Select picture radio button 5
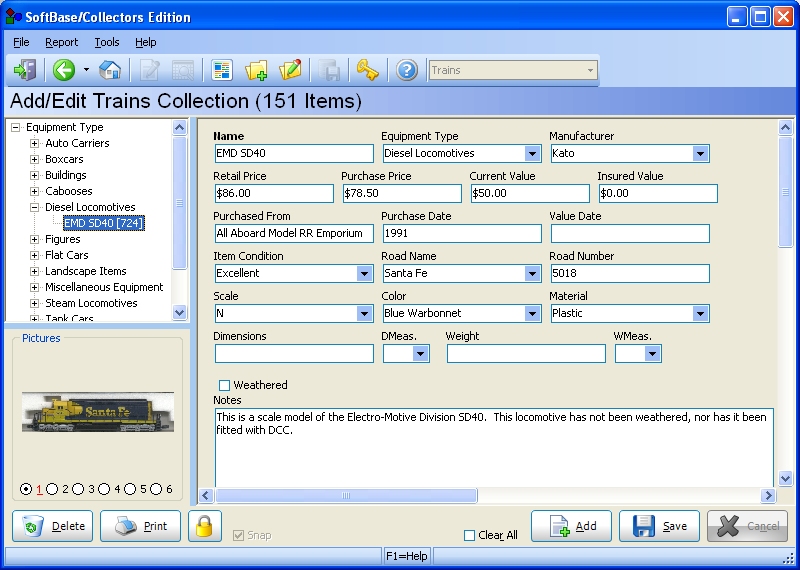 click(x=130, y=489)
